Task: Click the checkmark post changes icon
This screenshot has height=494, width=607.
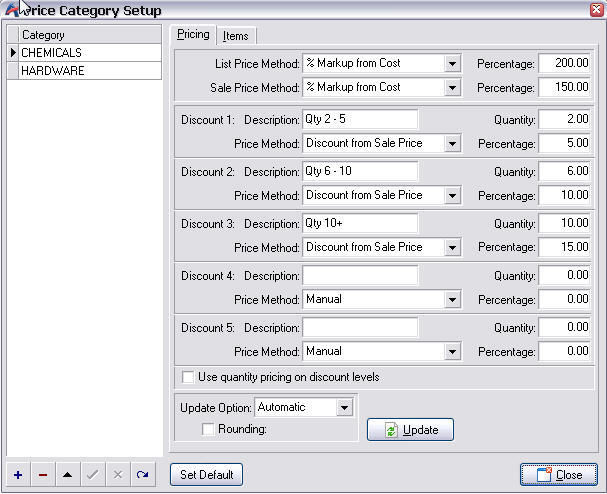Action: [x=93, y=475]
